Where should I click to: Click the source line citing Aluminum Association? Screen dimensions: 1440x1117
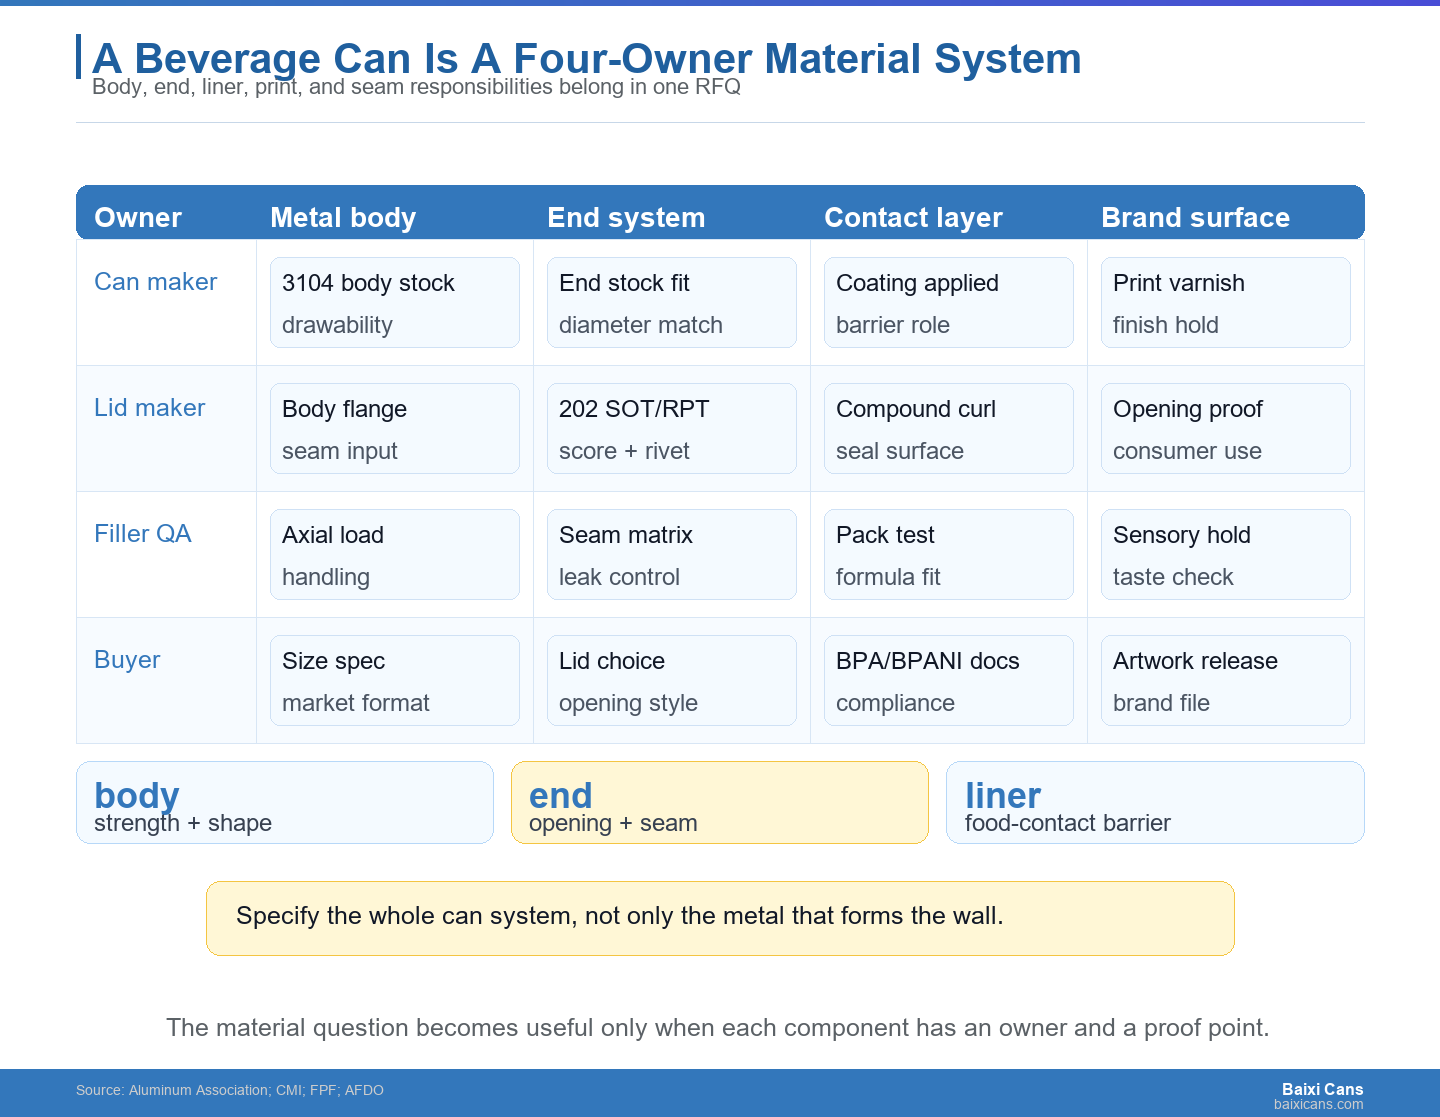click(x=230, y=1090)
